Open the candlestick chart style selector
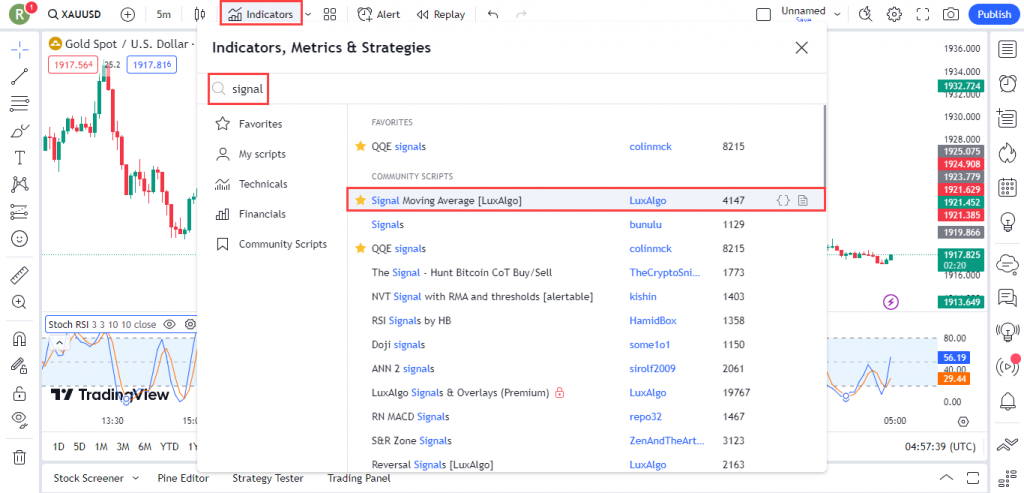This screenshot has height=493, width=1024. (199, 14)
